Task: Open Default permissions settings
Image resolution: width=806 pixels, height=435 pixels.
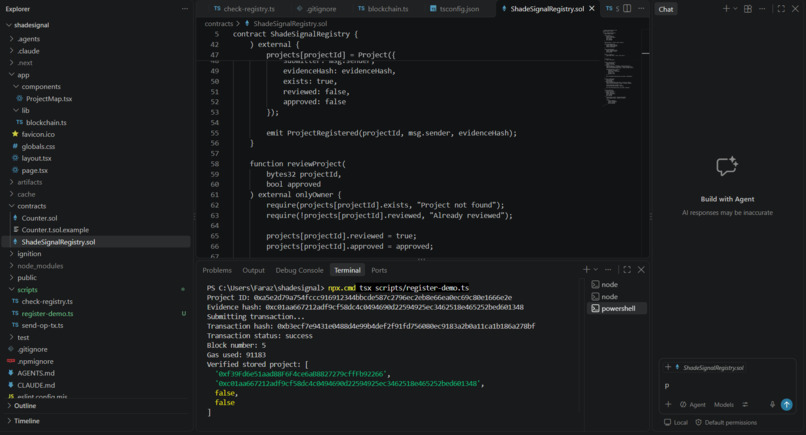Action: click(726, 423)
